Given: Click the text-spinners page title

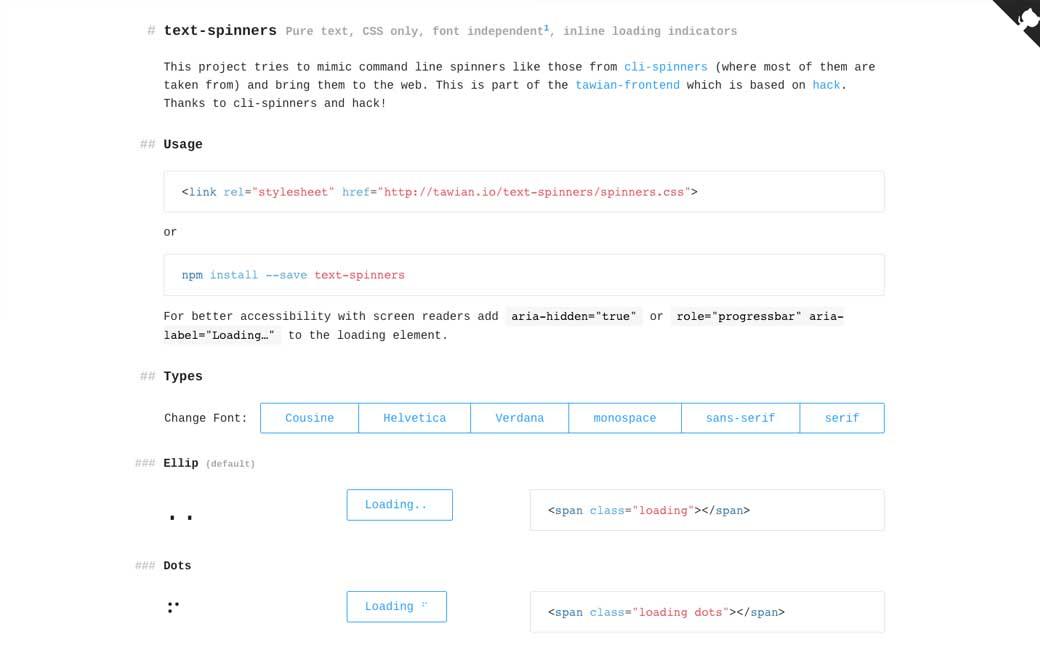Looking at the screenshot, I should (x=220, y=31).
